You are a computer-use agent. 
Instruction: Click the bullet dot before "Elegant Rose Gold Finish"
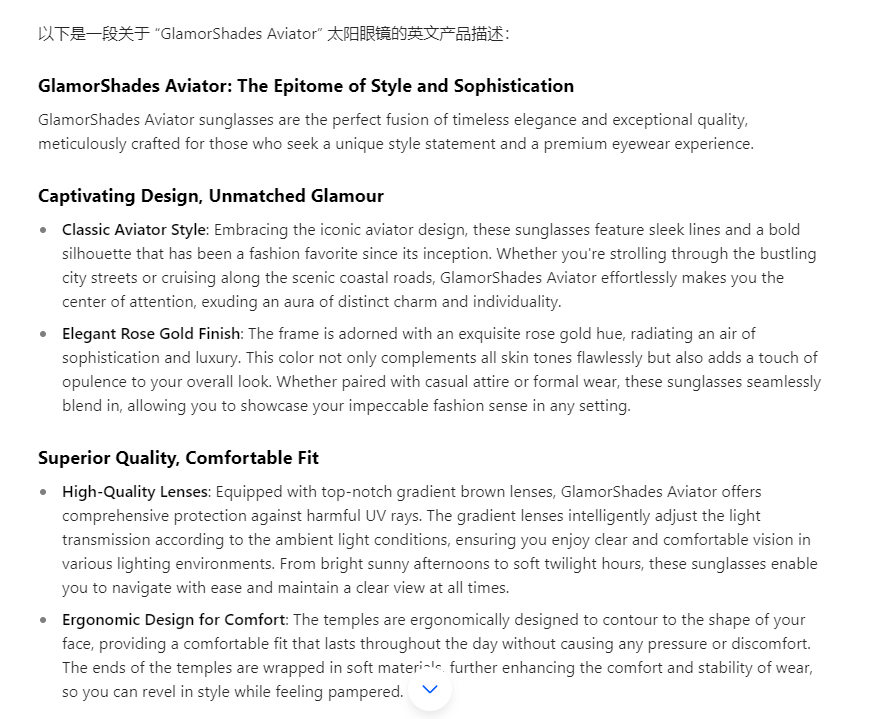click(43, 334)
